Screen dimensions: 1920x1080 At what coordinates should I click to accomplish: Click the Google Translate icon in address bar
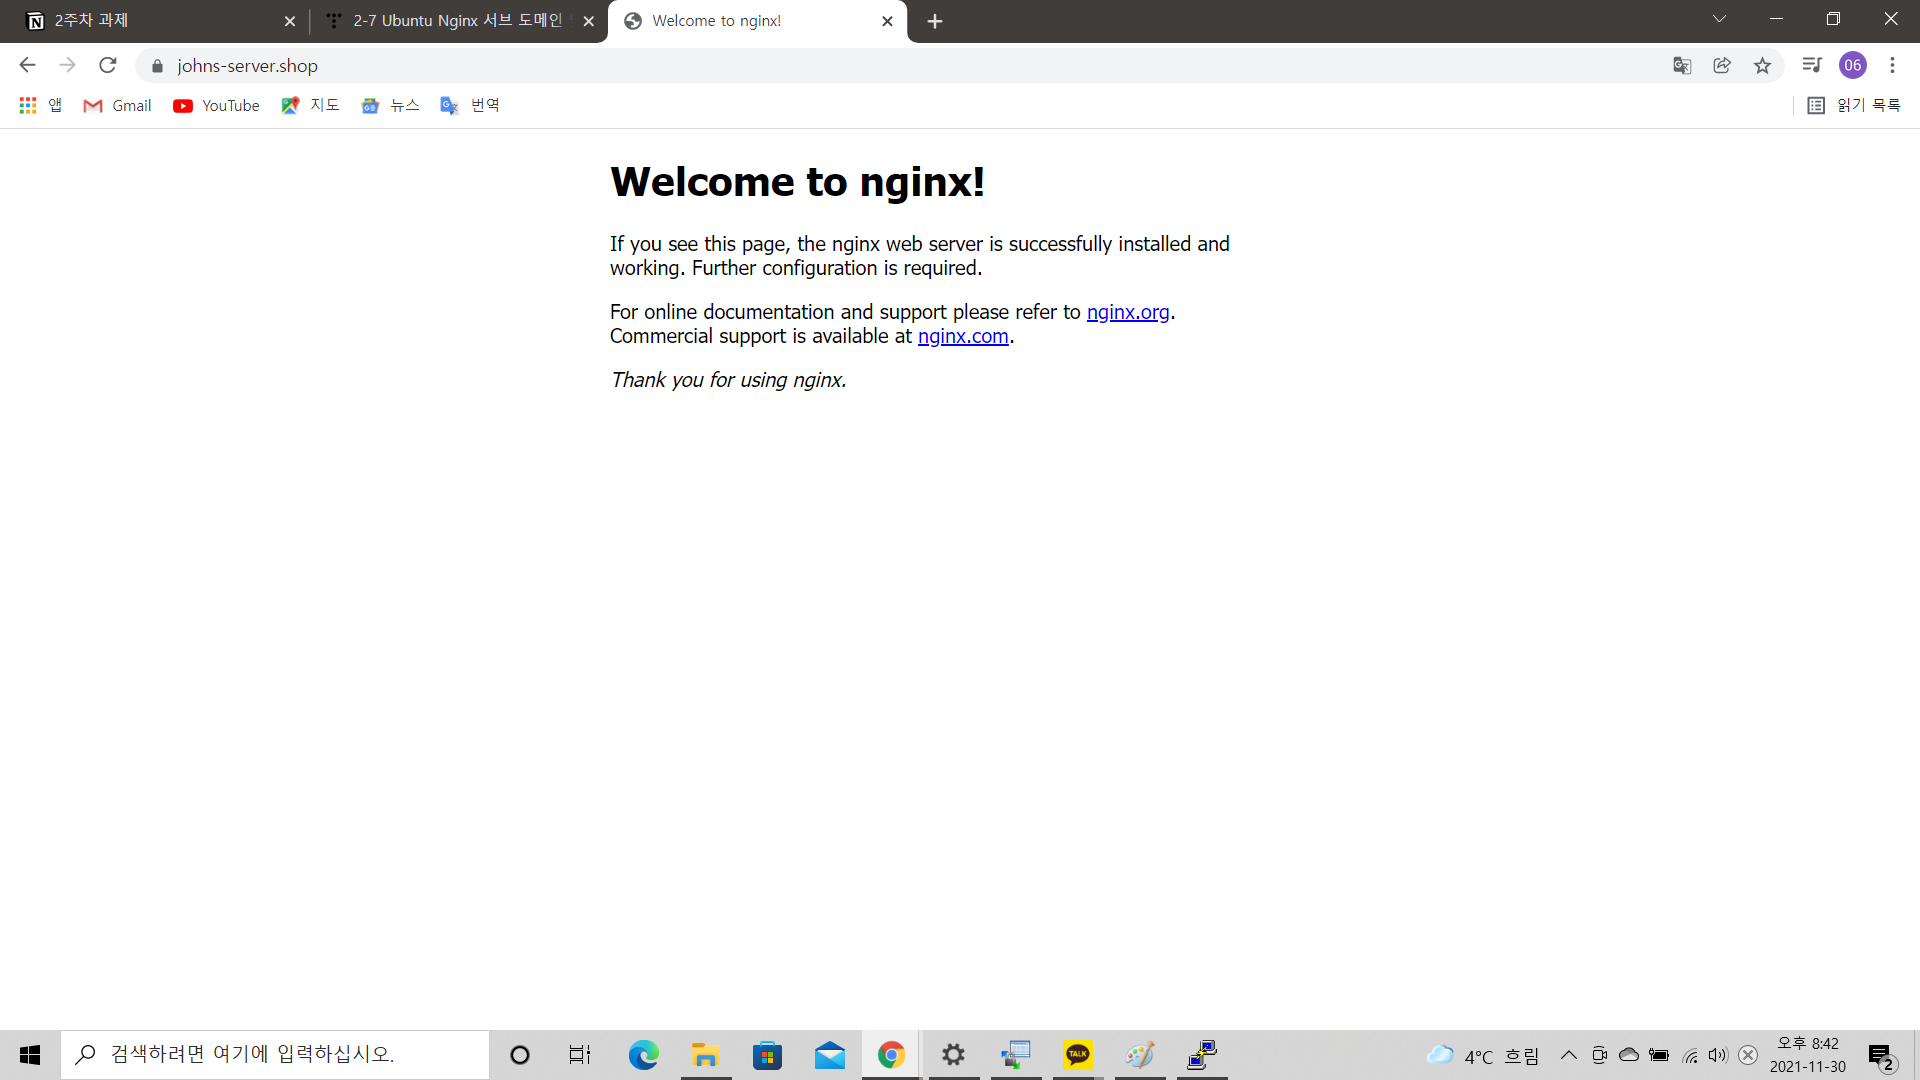[x=1682, y=65]
